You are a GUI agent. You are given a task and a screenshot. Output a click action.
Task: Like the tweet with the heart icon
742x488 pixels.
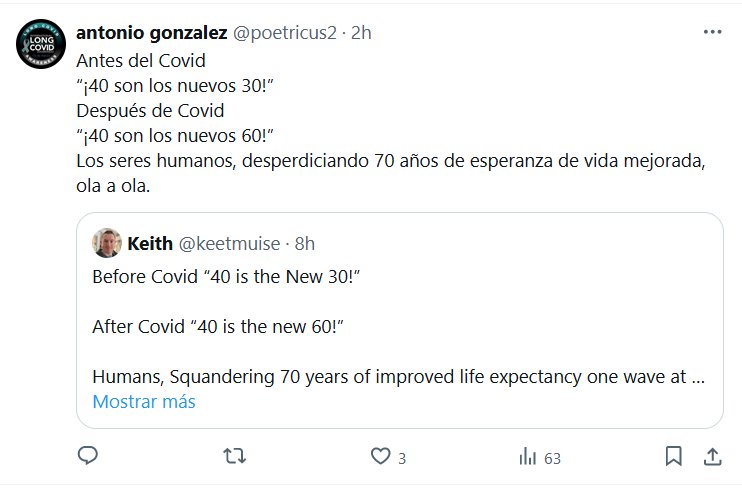click(x=380, y=457)
